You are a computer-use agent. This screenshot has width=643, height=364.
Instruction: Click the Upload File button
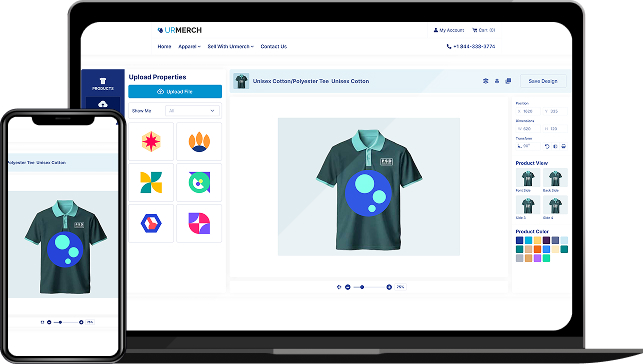point(175,91)
